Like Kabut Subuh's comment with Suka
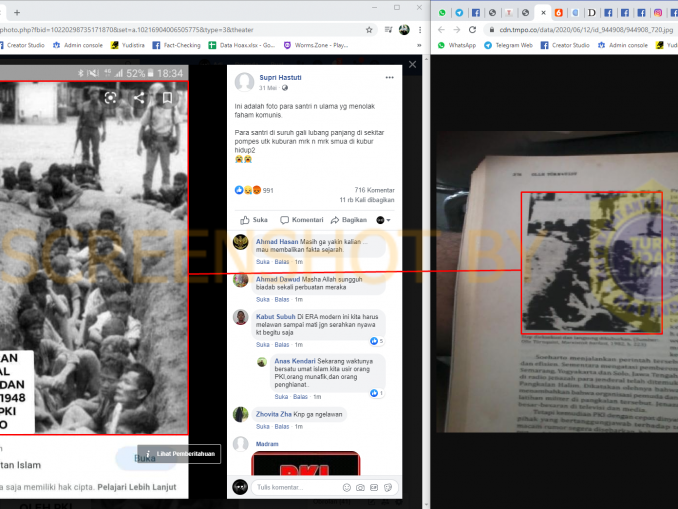Screen dimensions: 678x509 (262, 345)
